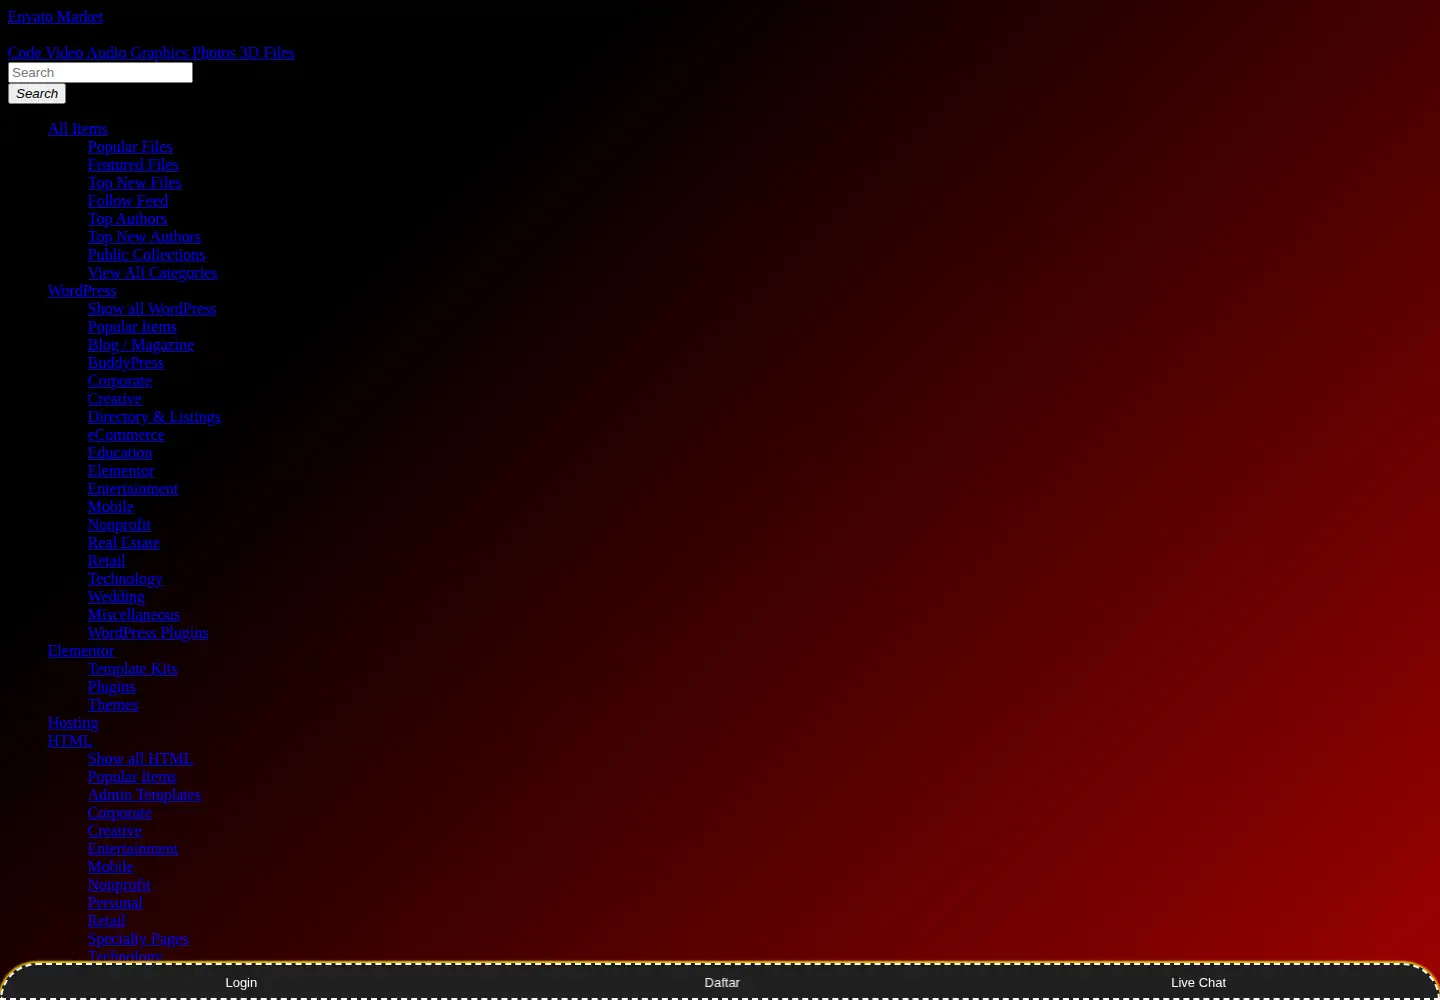1440x1000 pixels.
Task: Open the Real Estate category
Action: [x=124, y=543]
